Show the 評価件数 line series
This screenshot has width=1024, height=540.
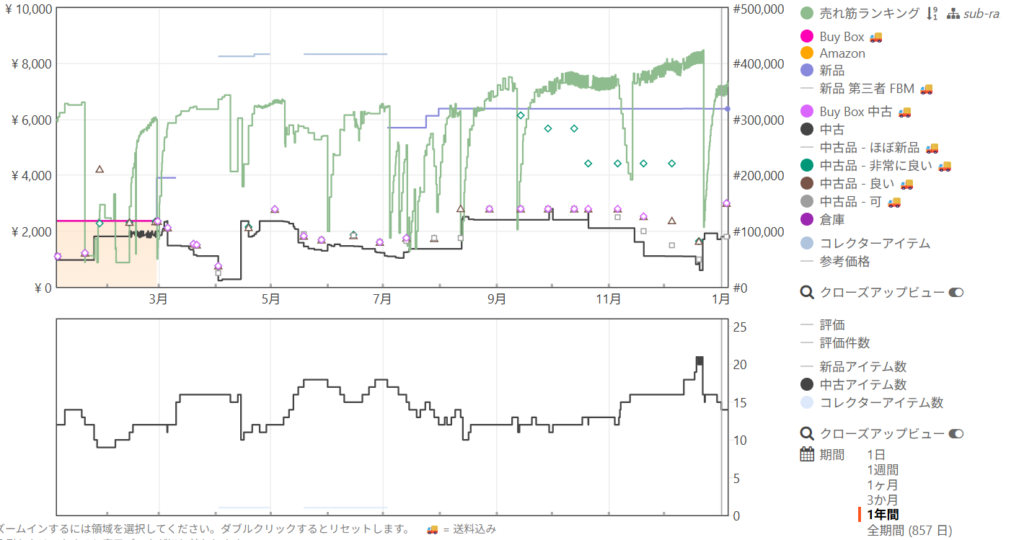[846, 342]
